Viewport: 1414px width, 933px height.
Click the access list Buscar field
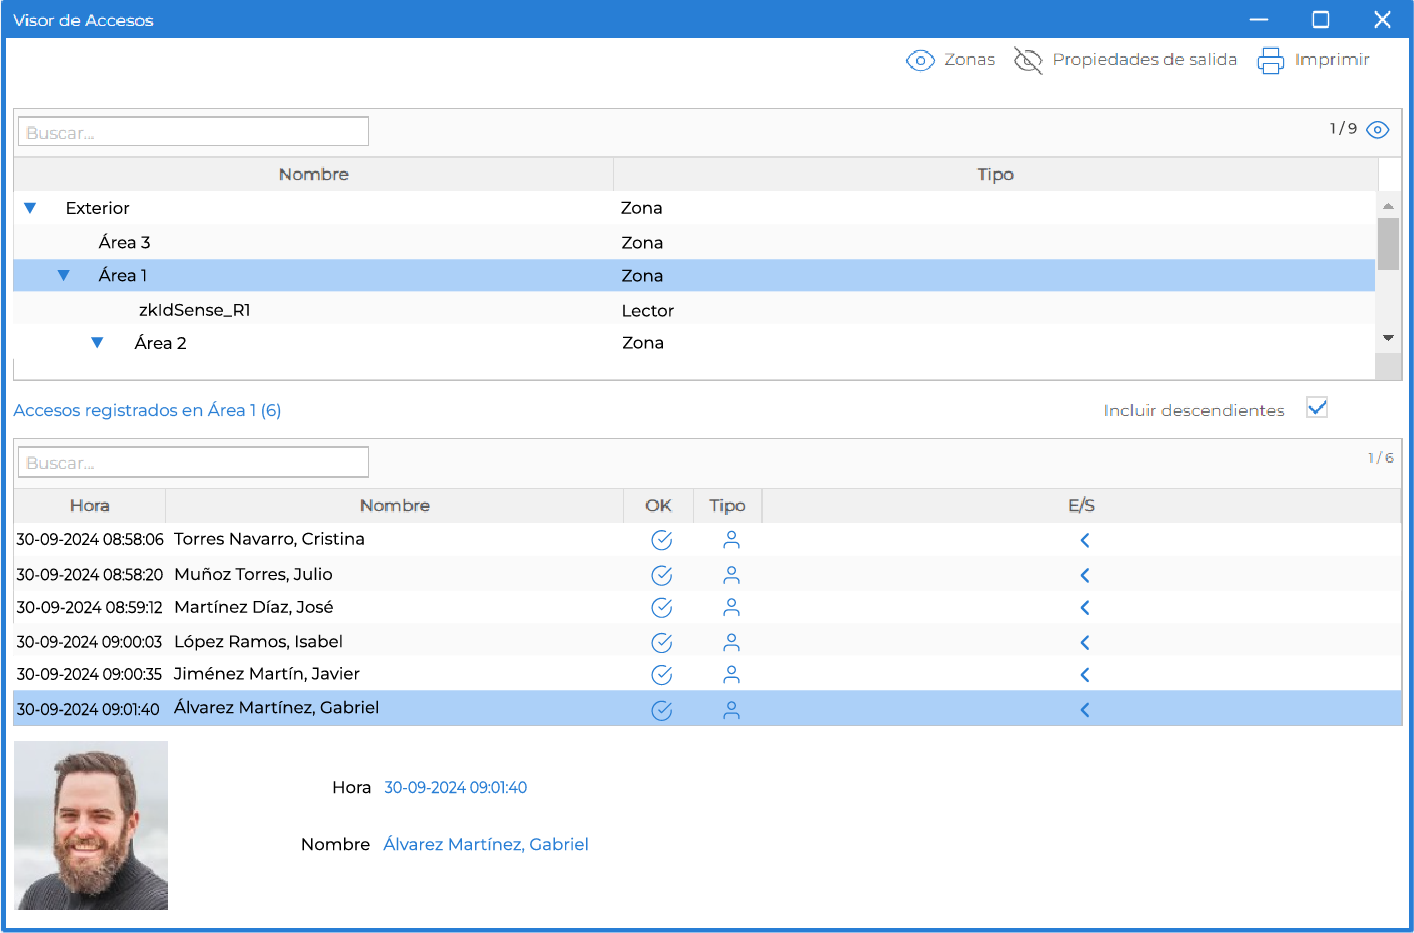(x=193, y=462)
